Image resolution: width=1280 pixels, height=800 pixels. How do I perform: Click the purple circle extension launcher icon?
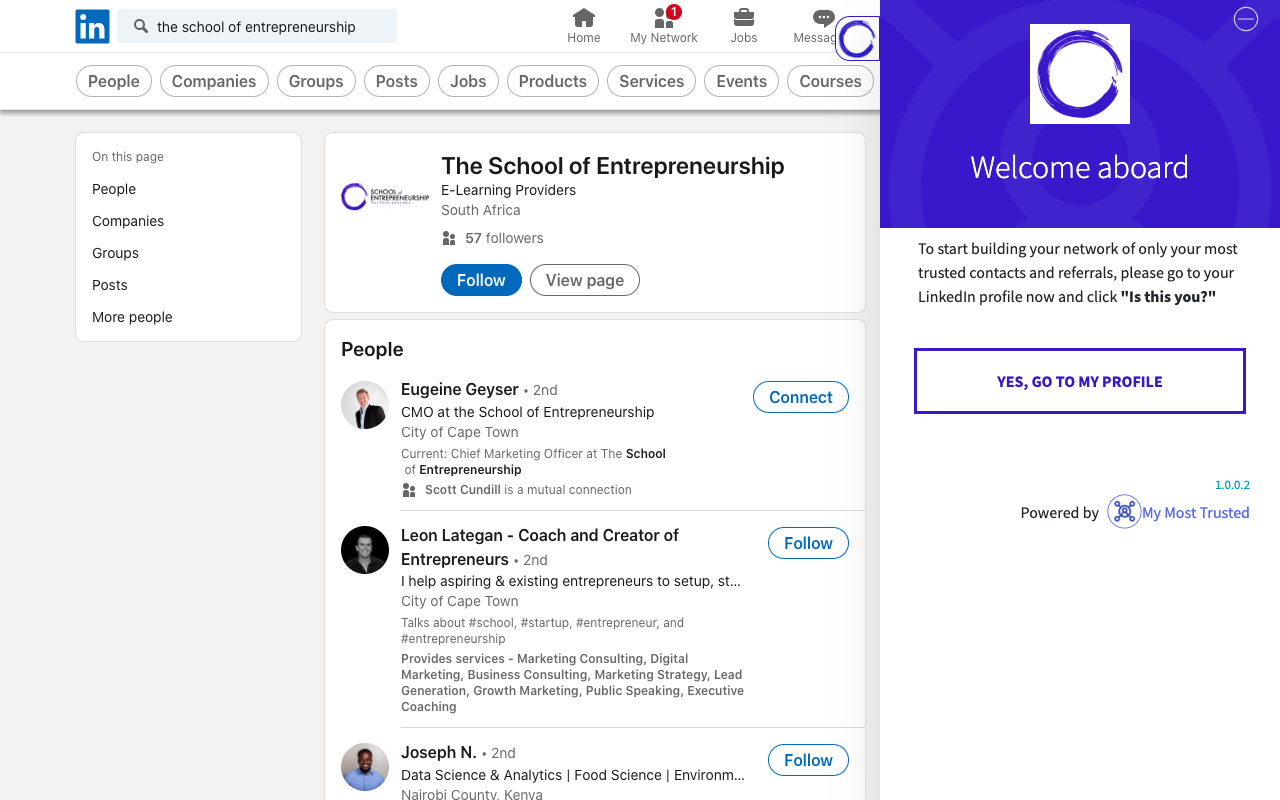857,39
